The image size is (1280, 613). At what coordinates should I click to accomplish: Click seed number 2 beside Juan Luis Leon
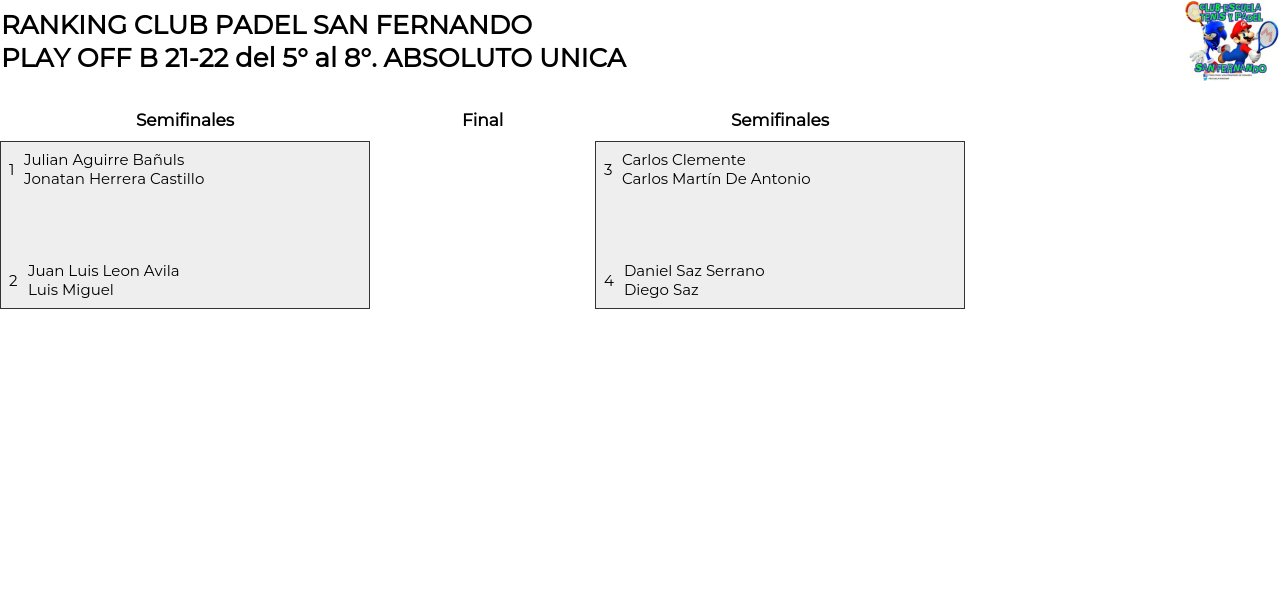coord(13,281)
